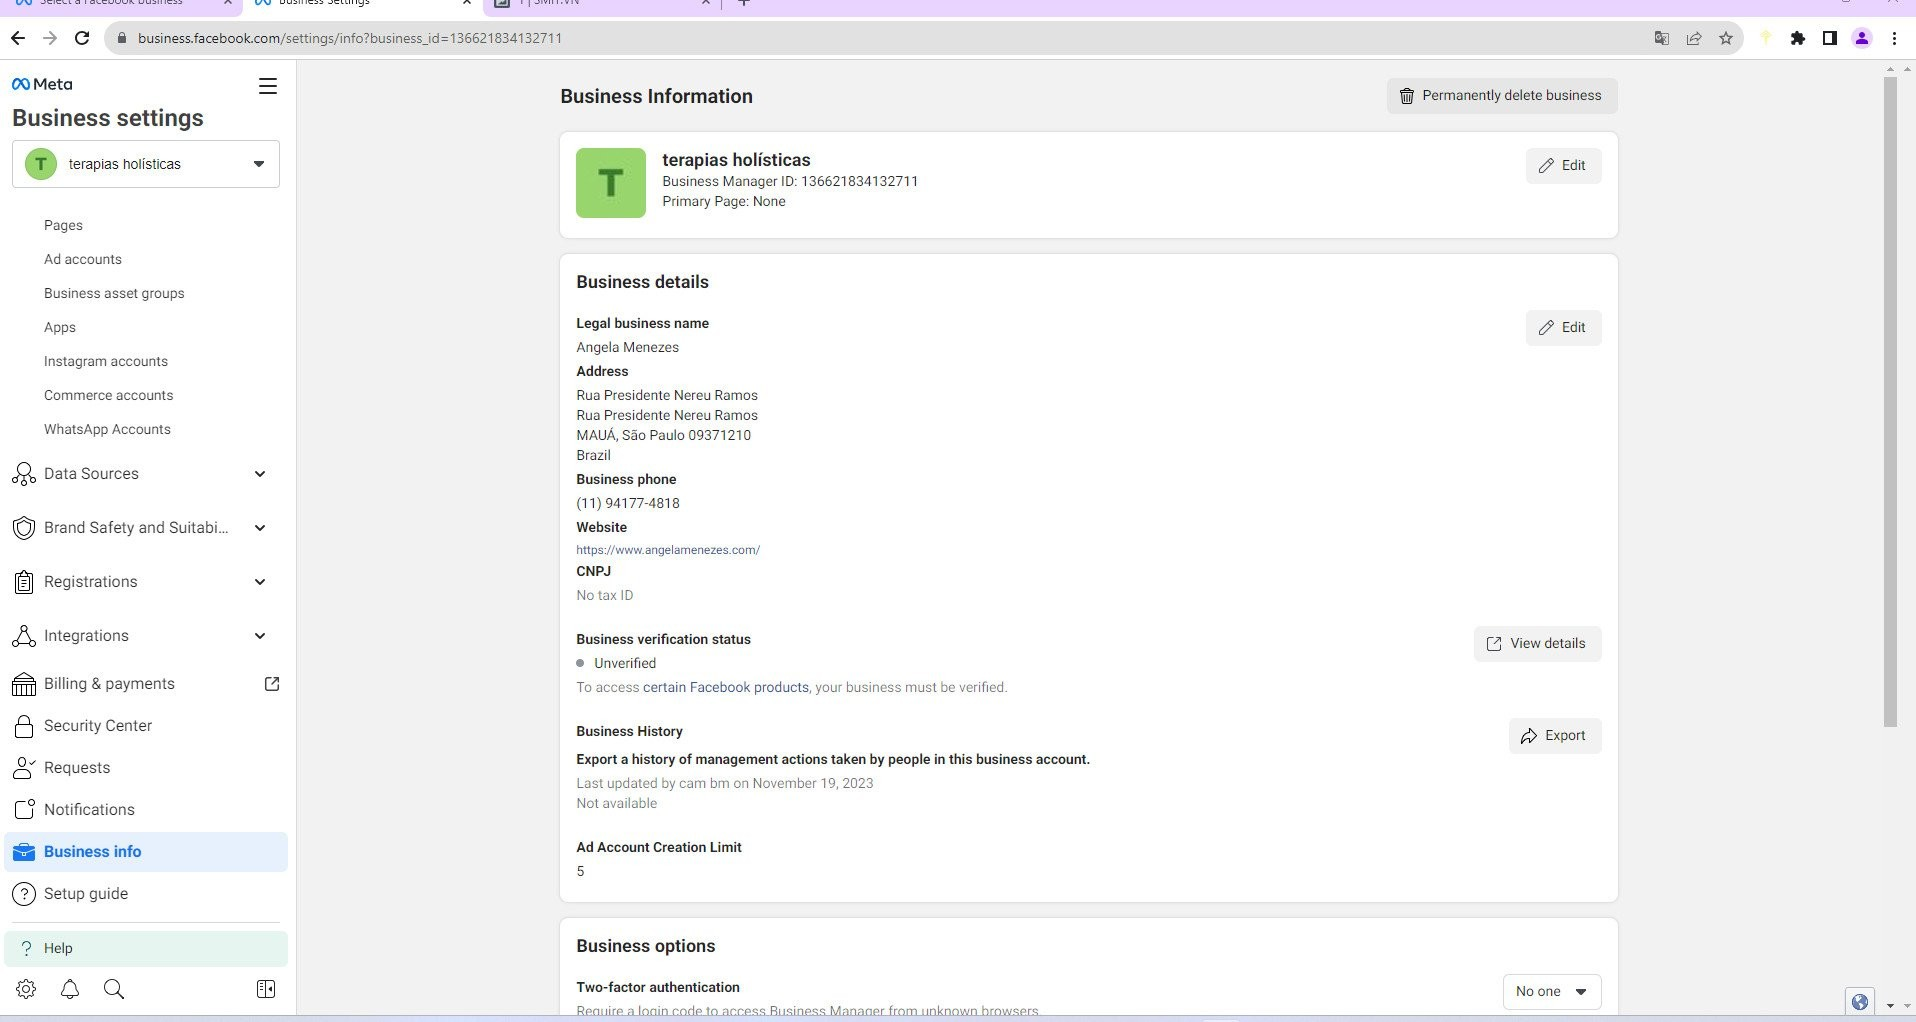This screenshot has height=1022, width=1916.
Task: Bookmark this page with the star icon
Action: pos(1726,38)
